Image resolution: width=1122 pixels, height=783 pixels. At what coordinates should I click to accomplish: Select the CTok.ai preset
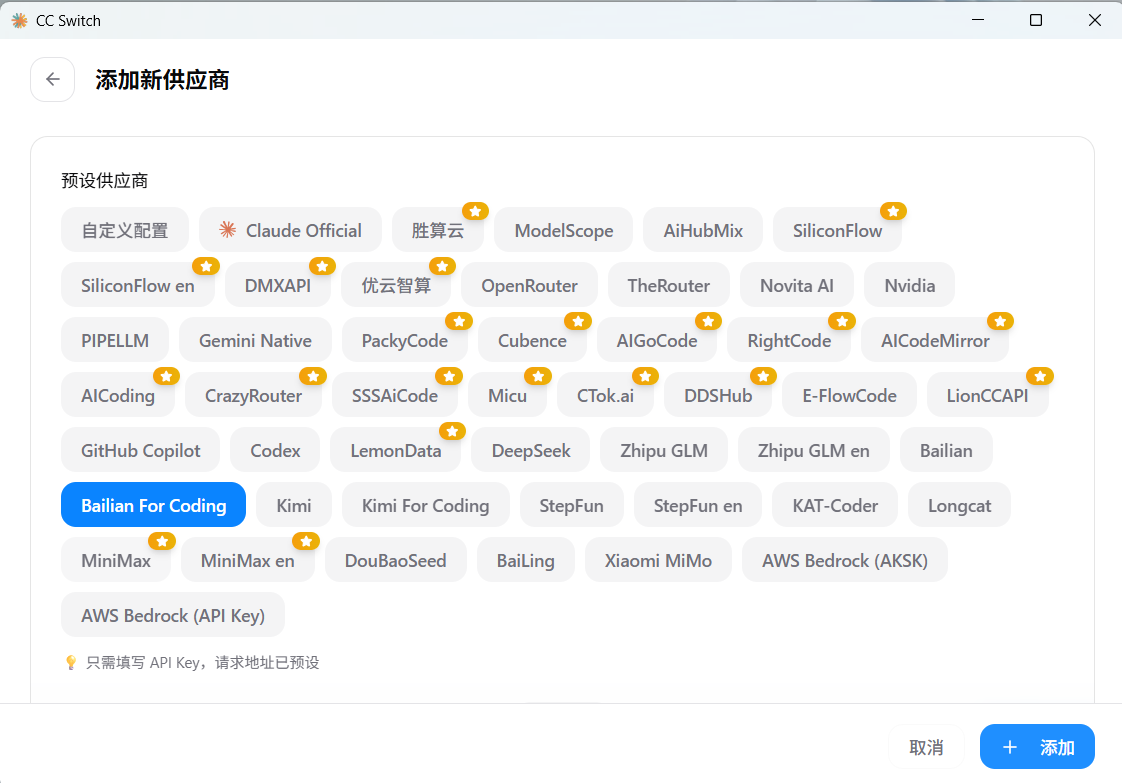605,396
